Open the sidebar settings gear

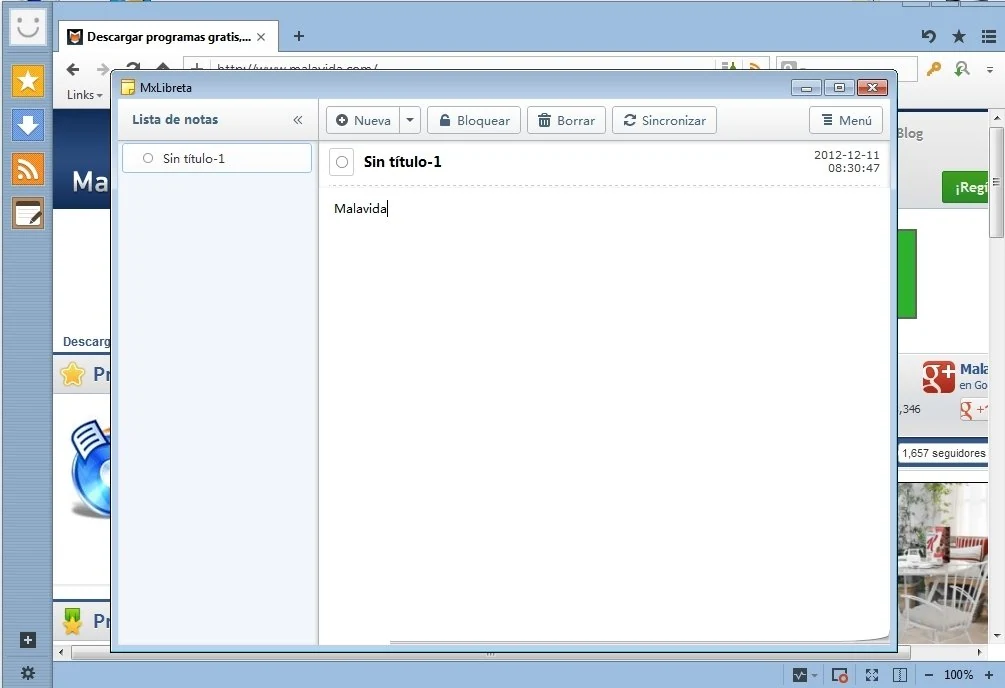point(28,673)
